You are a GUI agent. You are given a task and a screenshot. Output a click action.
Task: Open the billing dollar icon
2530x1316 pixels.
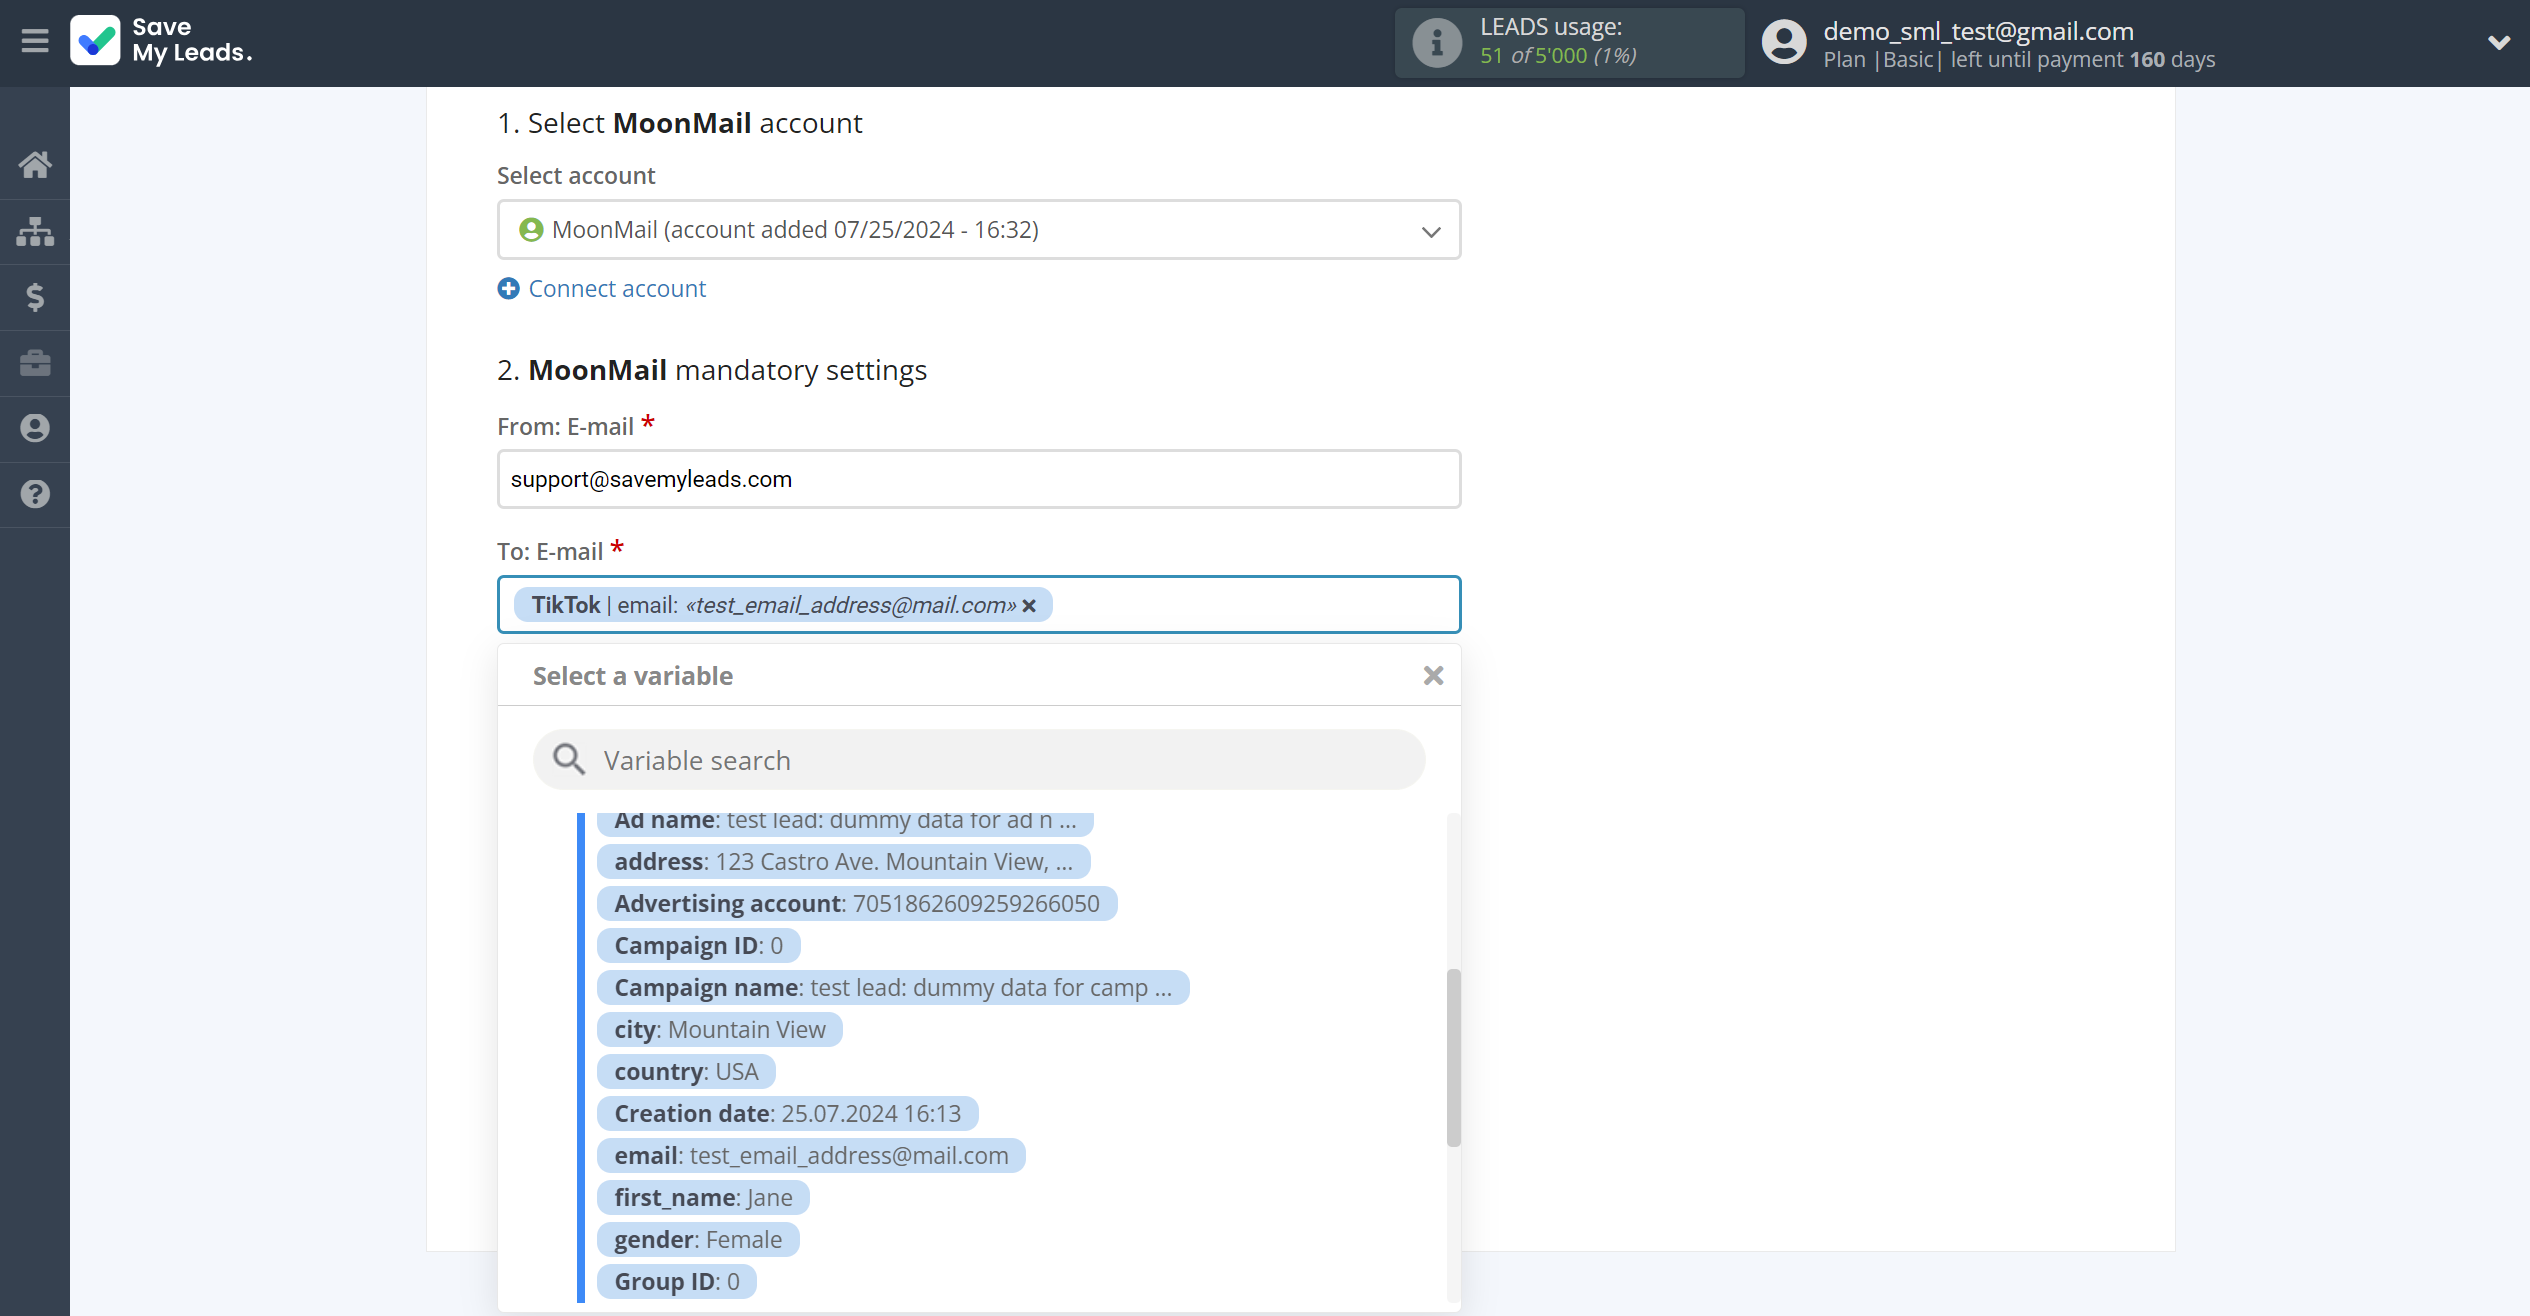pos(35,297)
